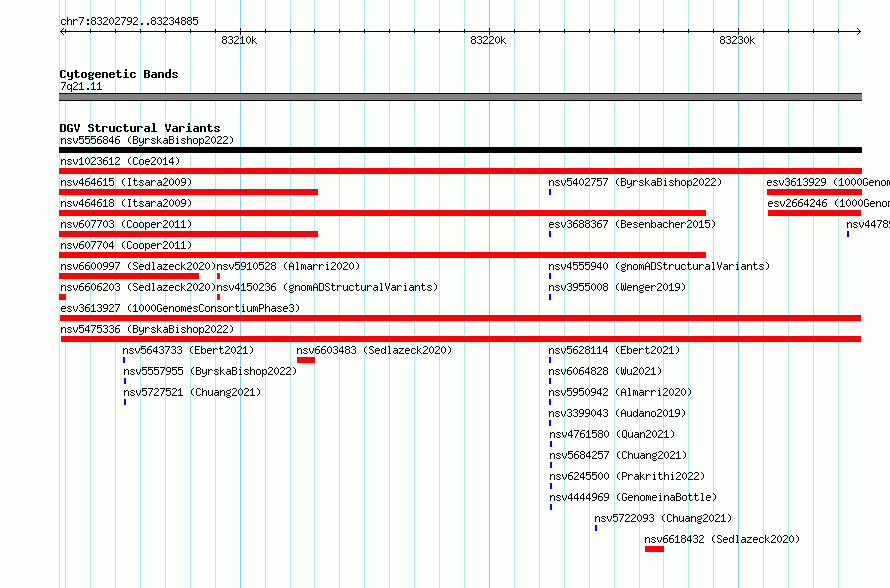
Task: Click the red bar under nsv5475336
Action: coord(461,339)
